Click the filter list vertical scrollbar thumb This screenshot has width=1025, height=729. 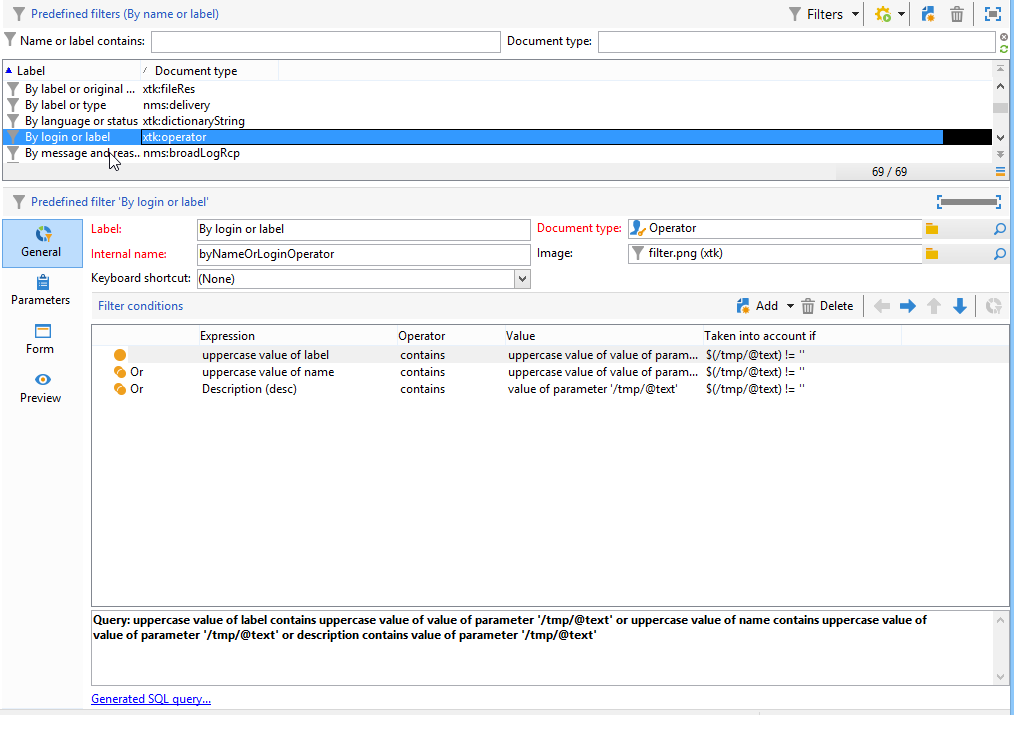coord(1000,108)
